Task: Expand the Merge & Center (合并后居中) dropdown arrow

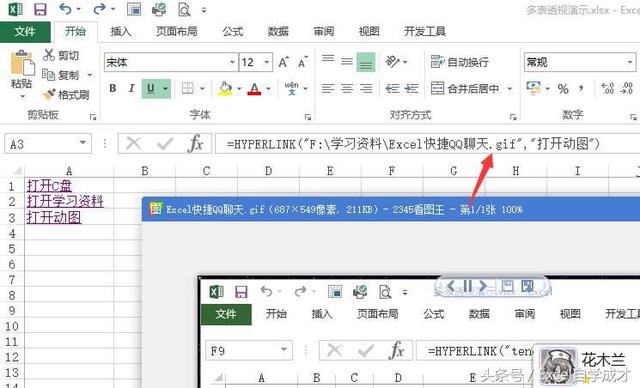Action: point(509,89)
